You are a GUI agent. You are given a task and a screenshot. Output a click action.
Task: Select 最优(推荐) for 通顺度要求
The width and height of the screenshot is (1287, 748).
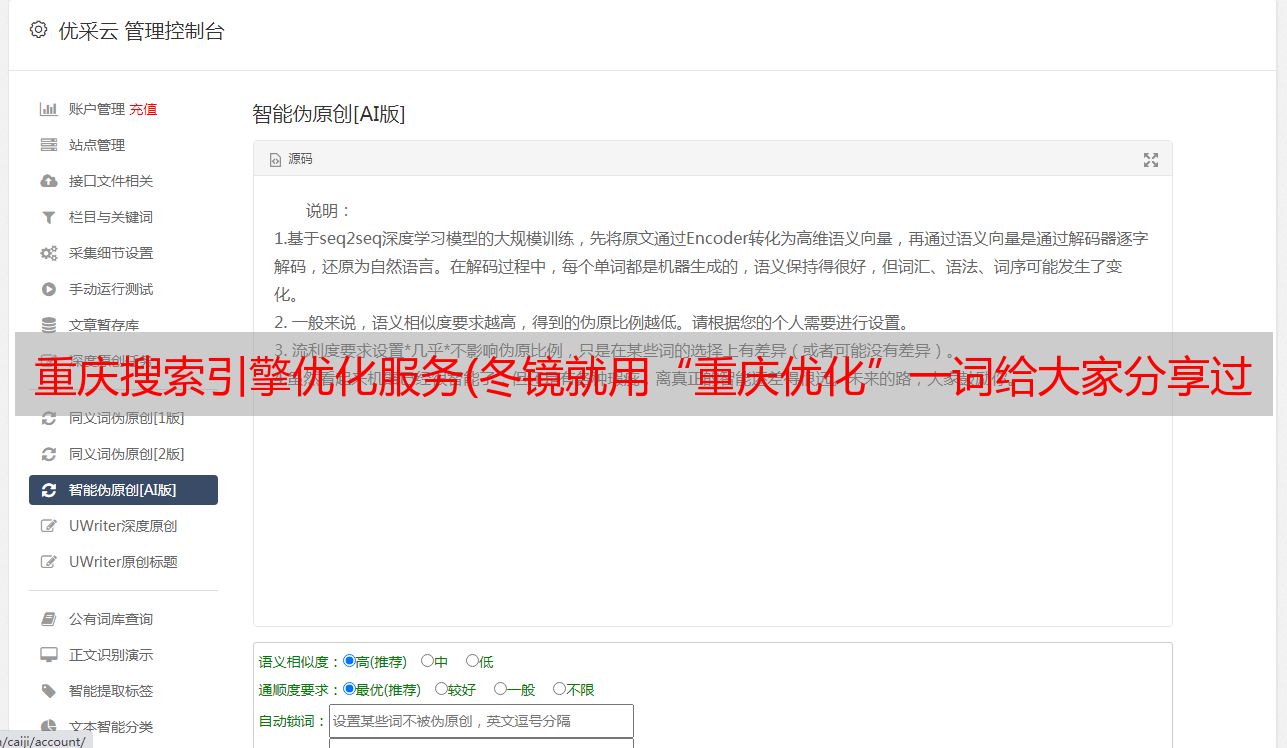point(349,689)
